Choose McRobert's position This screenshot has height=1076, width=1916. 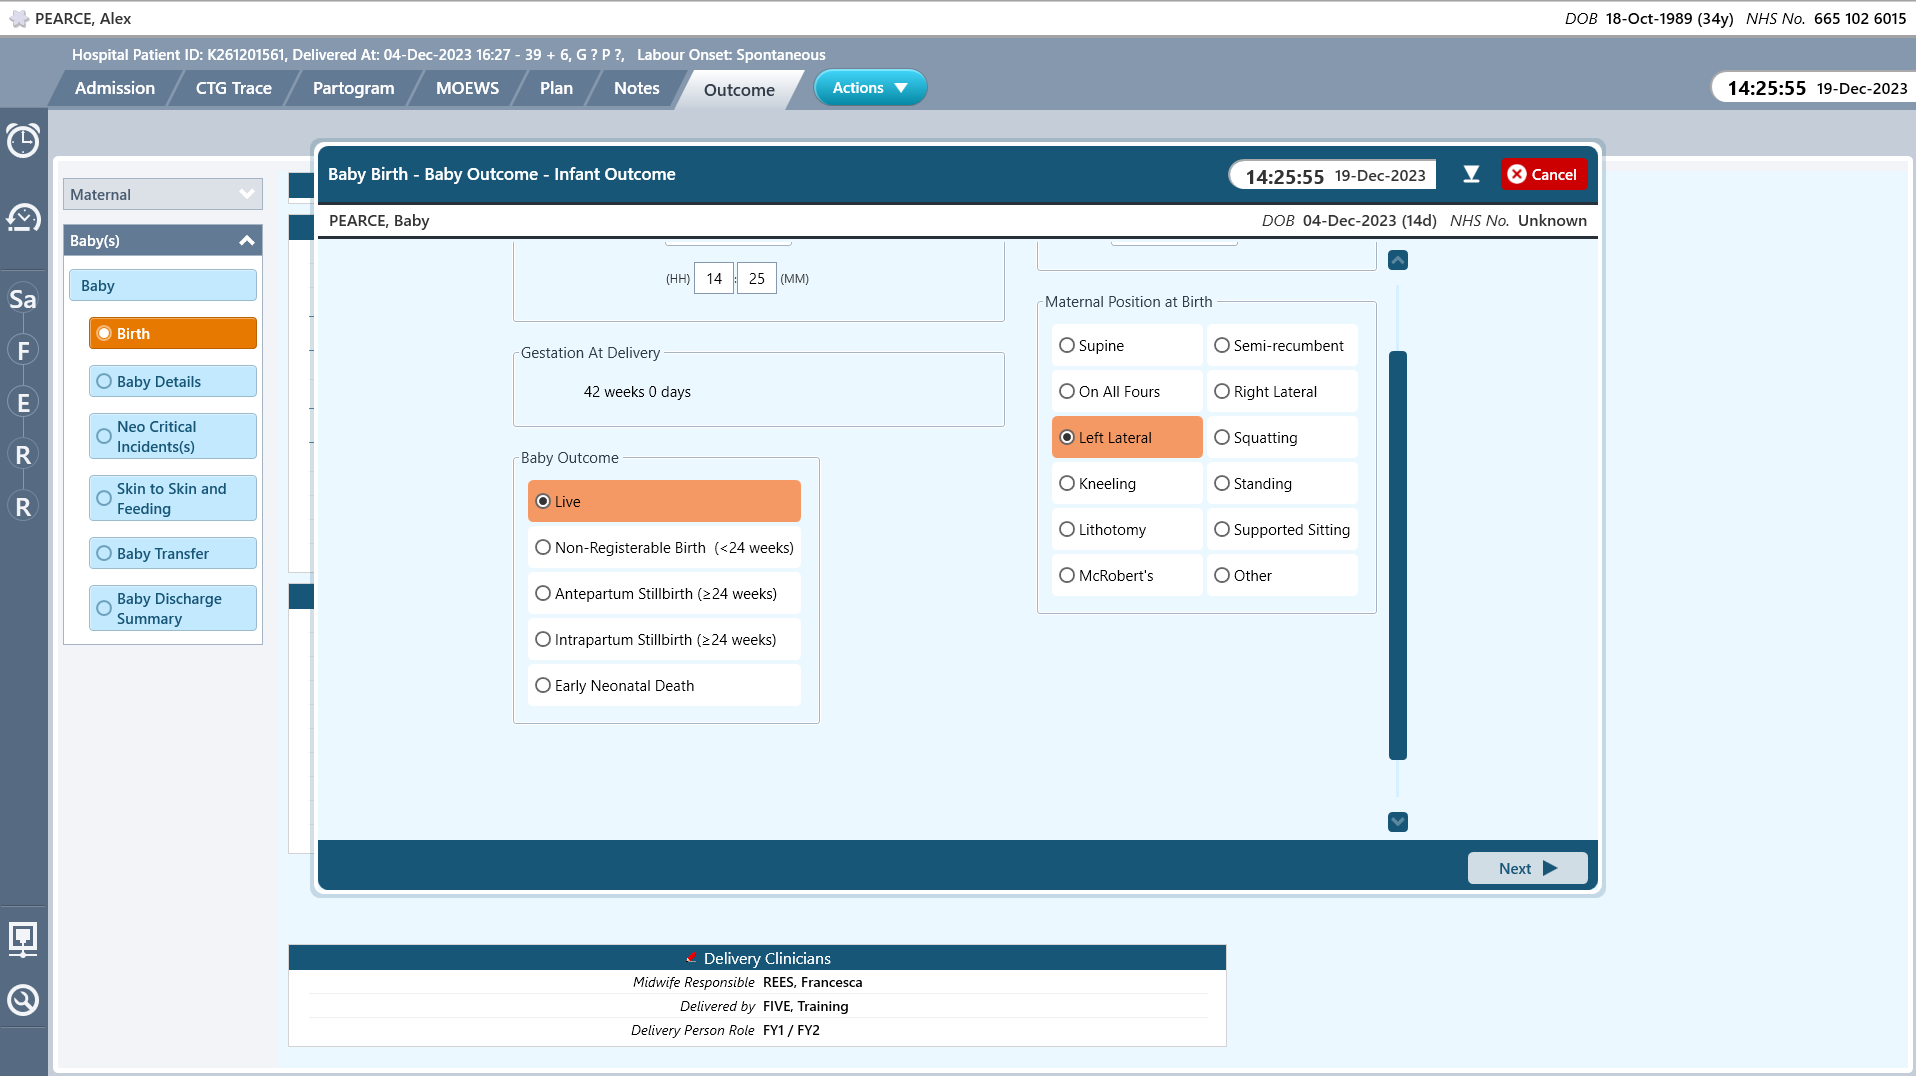point(1127,575)
